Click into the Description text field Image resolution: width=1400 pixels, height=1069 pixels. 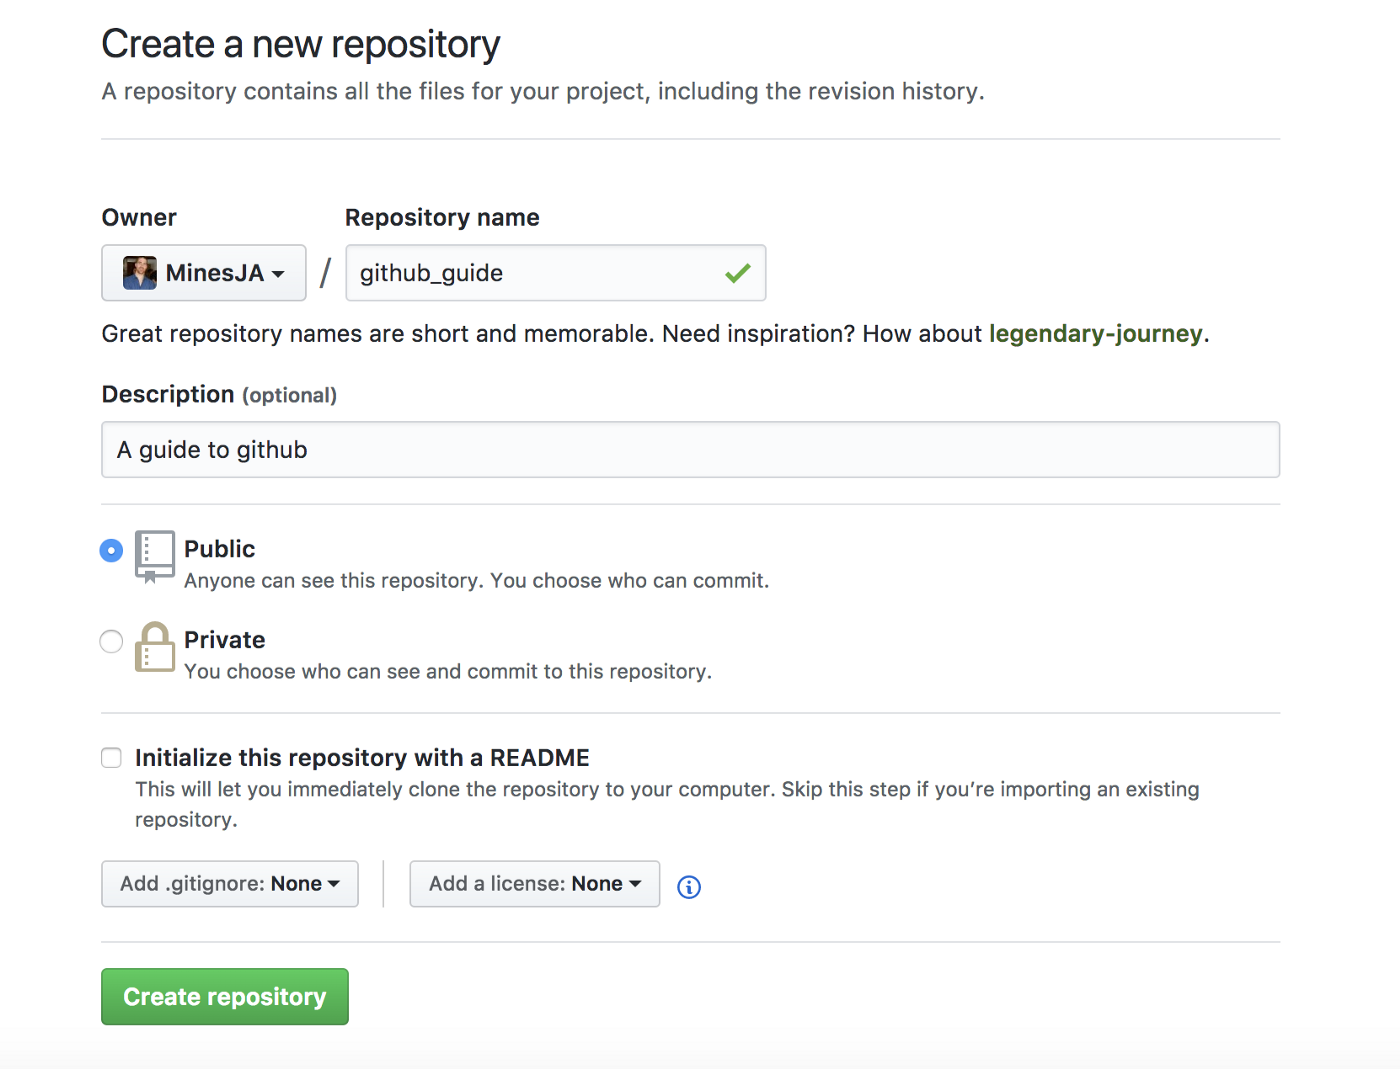coord(690,450)
